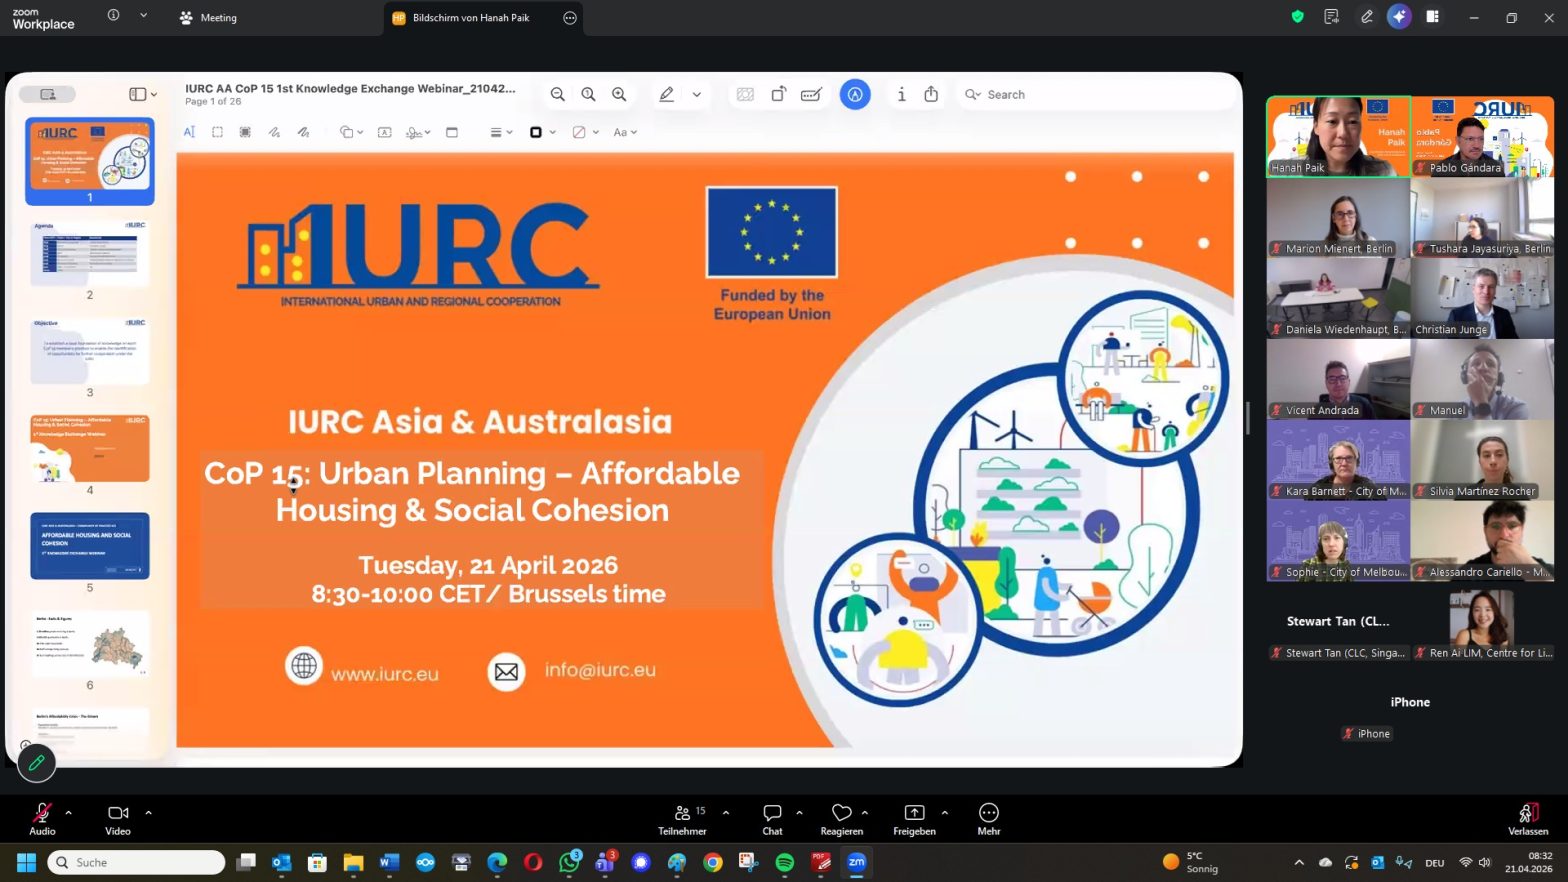Image resolution: width=1568 pixels, height=882 pixels.
Task: Click the green annotation pencil button
Action: point(37,763)
